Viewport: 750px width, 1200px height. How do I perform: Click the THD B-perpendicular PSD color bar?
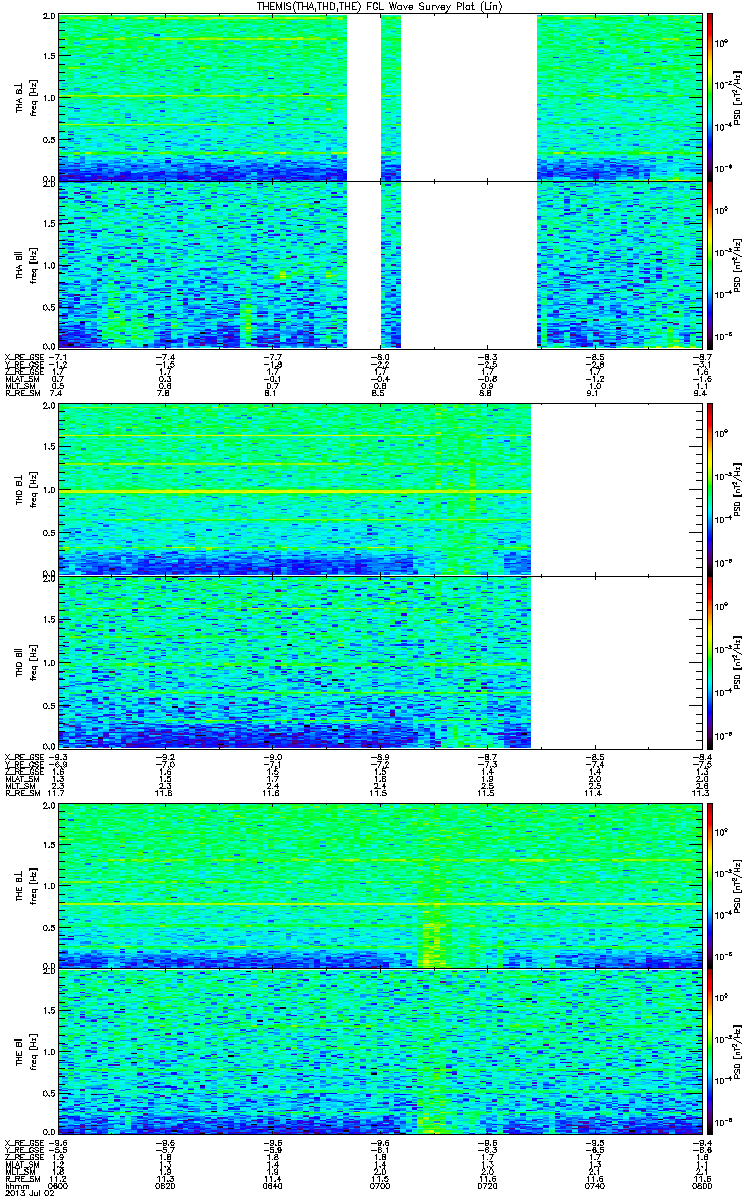710,489
